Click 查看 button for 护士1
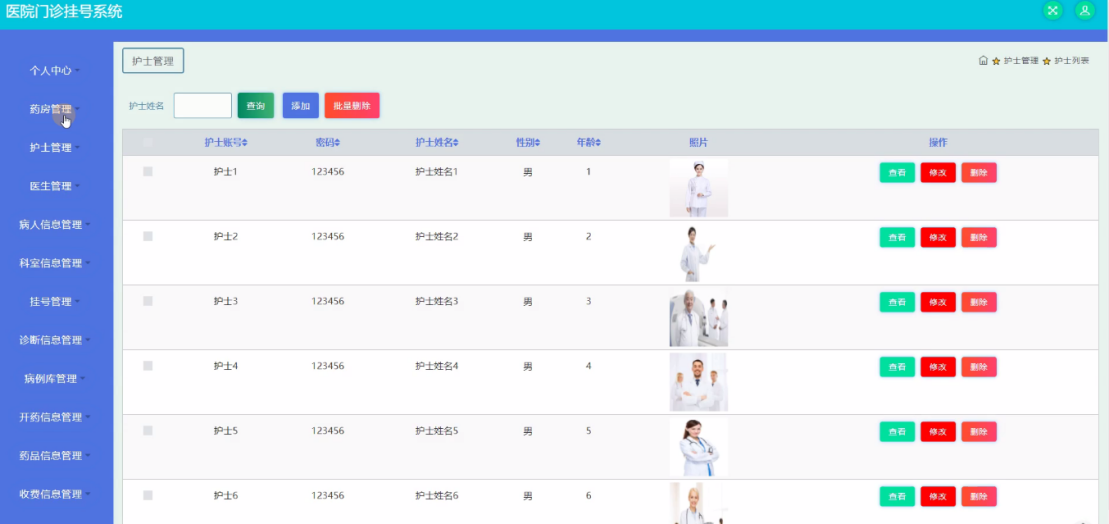The height and width of the screenshot is (524, 1109). click(897, 173)
